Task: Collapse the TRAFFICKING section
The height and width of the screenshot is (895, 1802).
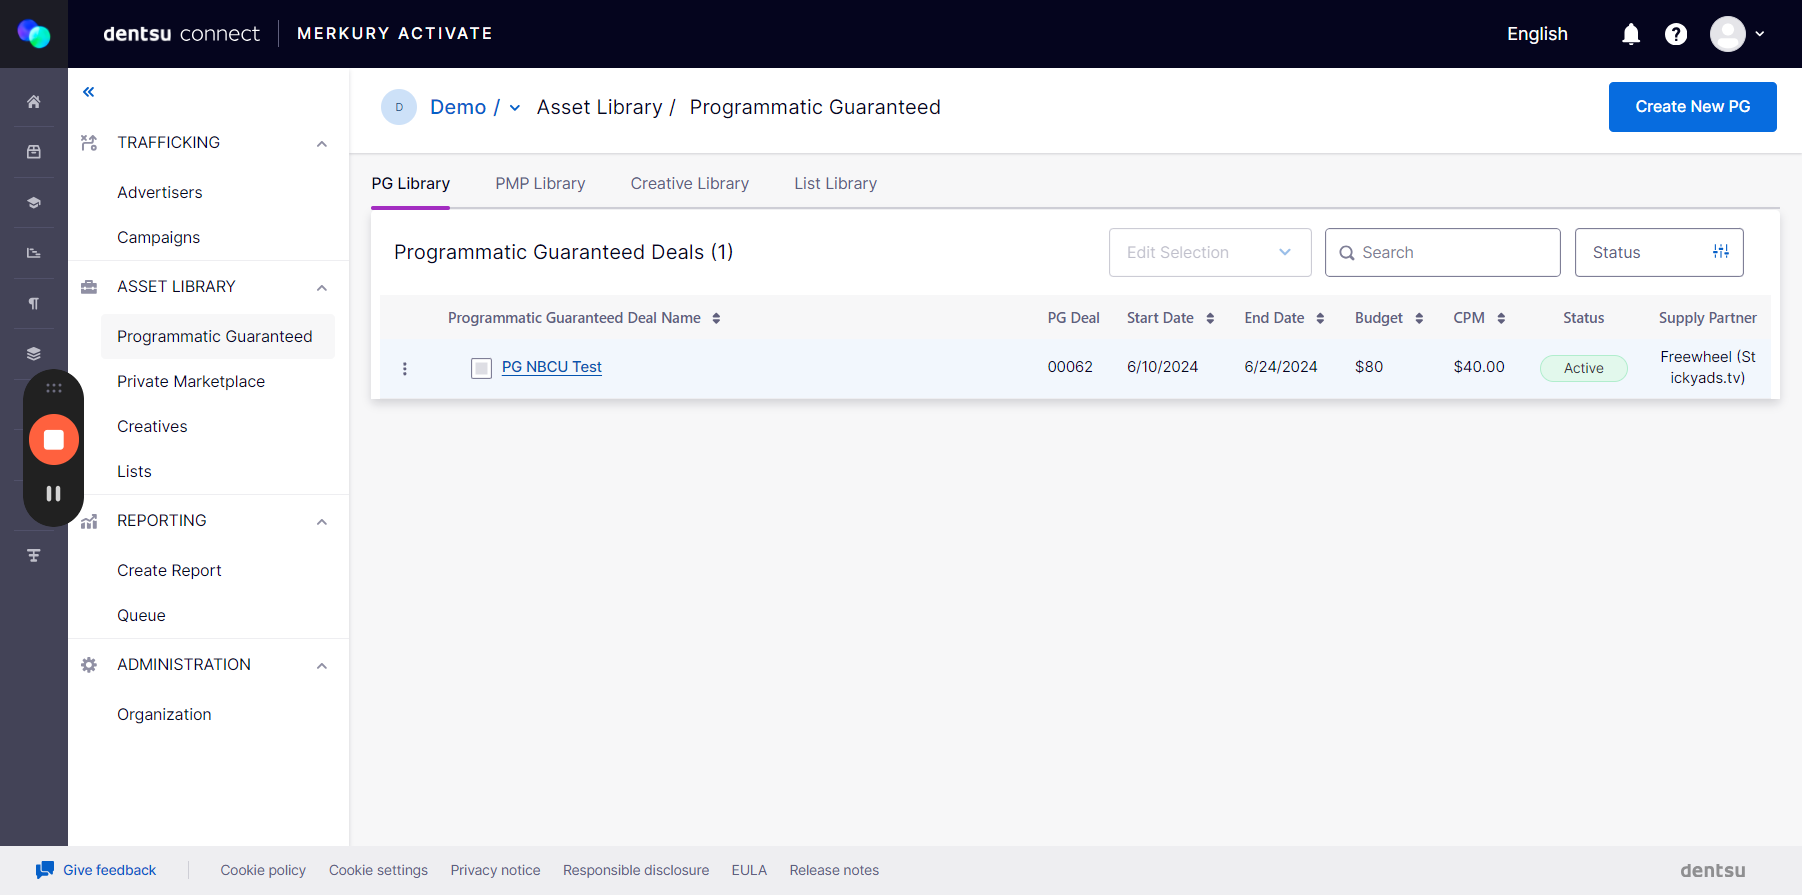Action: pyautogui.click(x=322, y=143)
